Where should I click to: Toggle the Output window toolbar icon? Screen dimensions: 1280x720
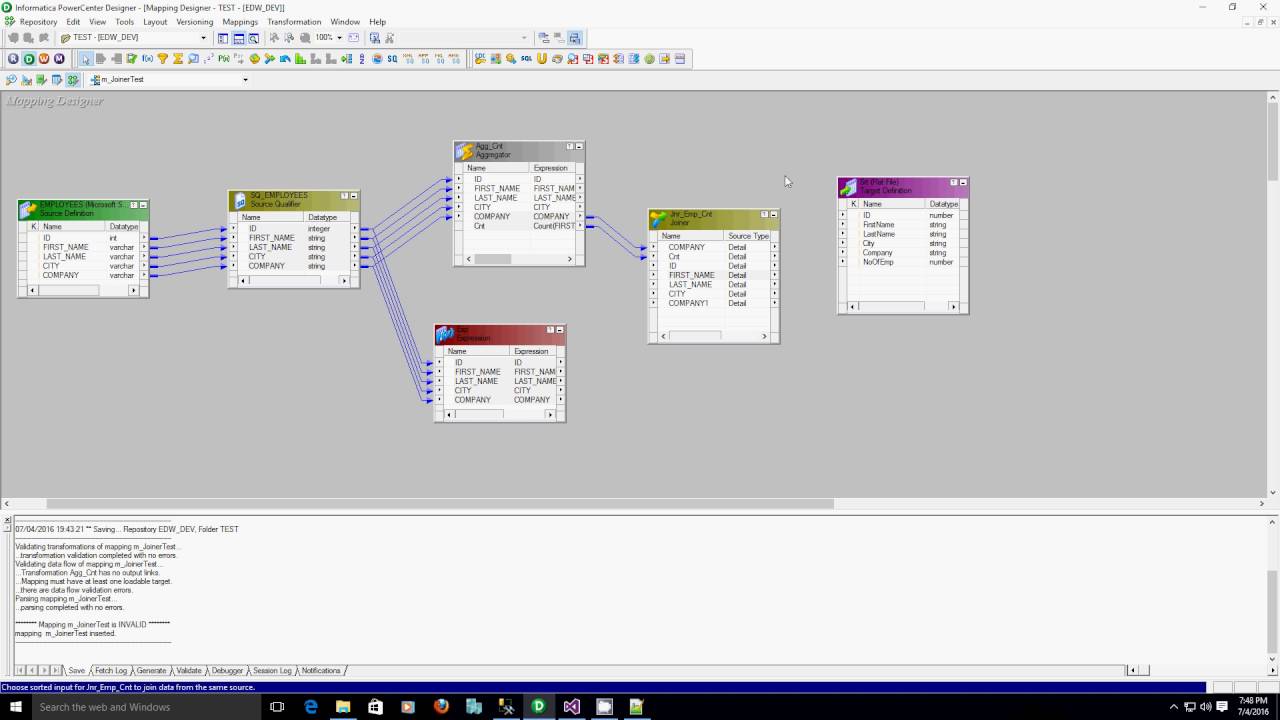pyautogui.click(x=238, y=38)
